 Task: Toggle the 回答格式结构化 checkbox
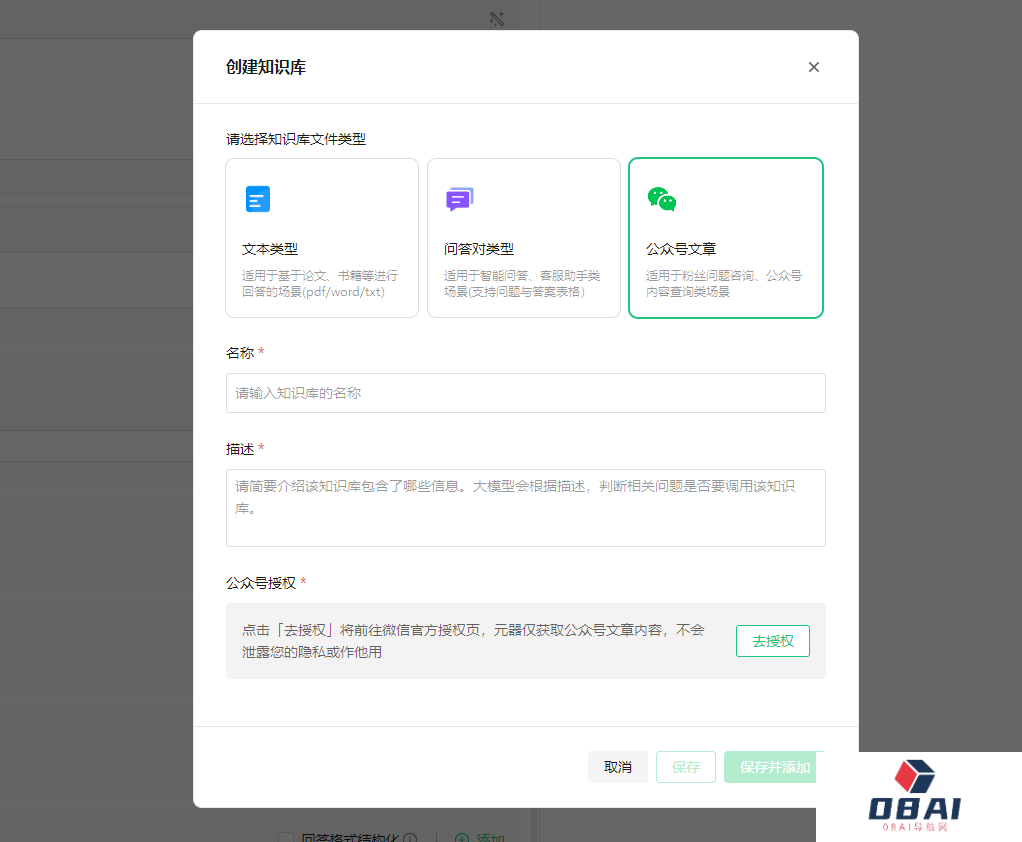pos(286,838)
